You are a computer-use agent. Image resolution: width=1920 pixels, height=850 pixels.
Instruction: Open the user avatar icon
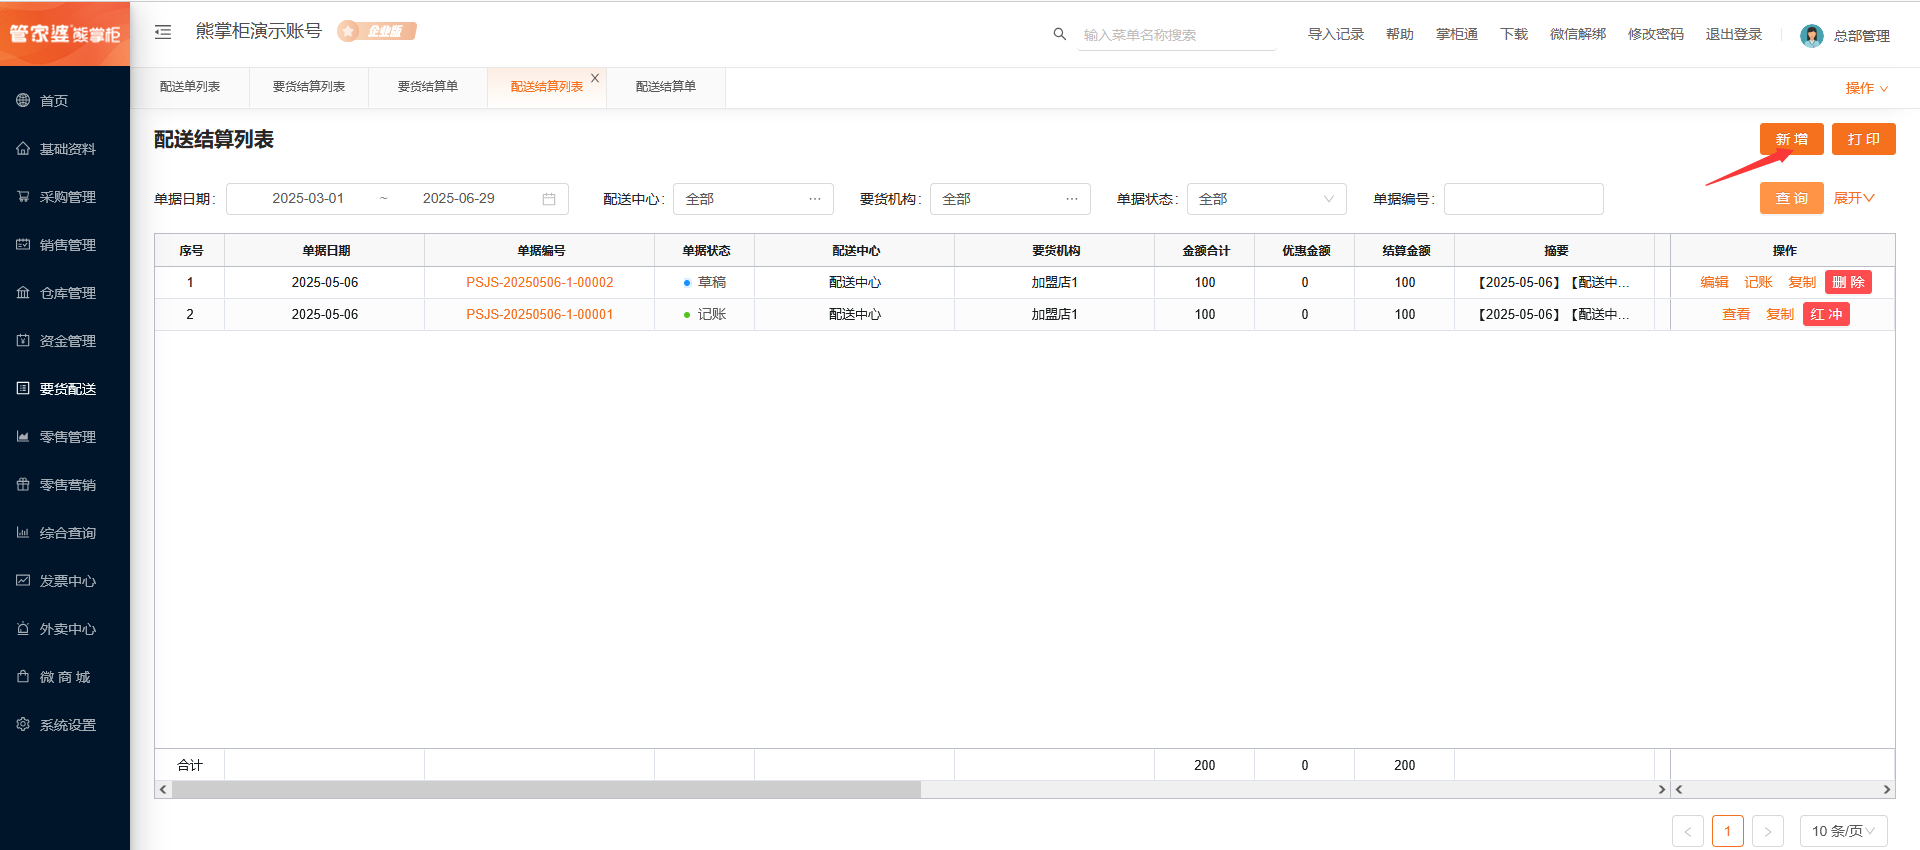coord(1811,35)
